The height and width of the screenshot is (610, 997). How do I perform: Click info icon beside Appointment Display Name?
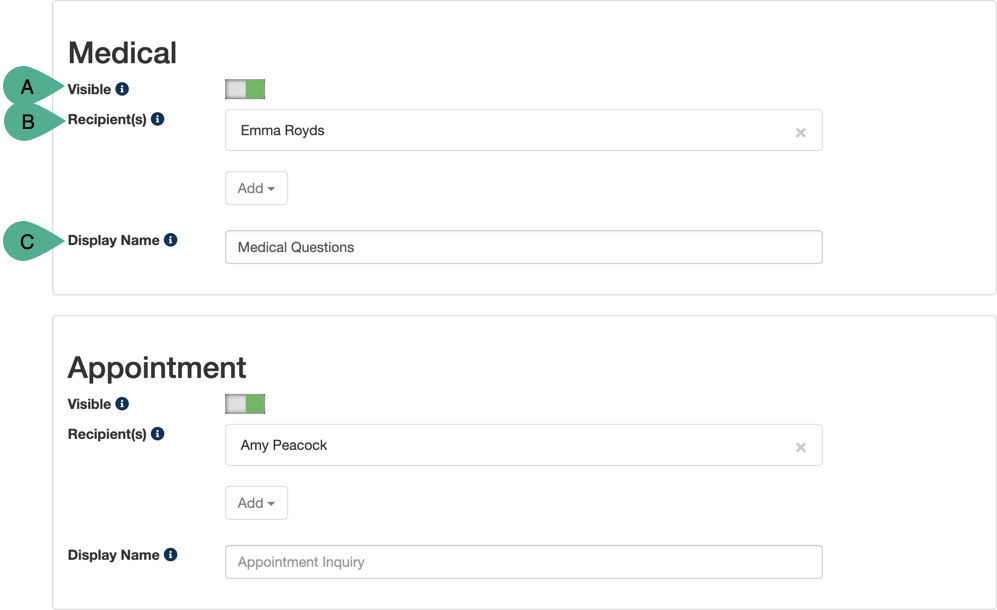171,555
